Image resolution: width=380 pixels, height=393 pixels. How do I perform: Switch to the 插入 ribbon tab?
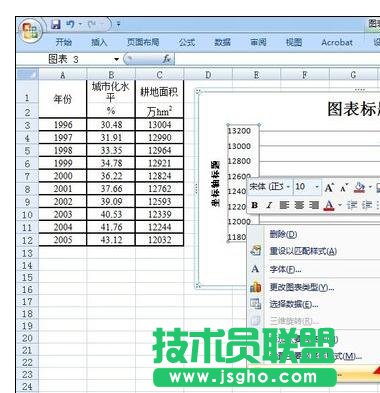click(x=99, y=42)
